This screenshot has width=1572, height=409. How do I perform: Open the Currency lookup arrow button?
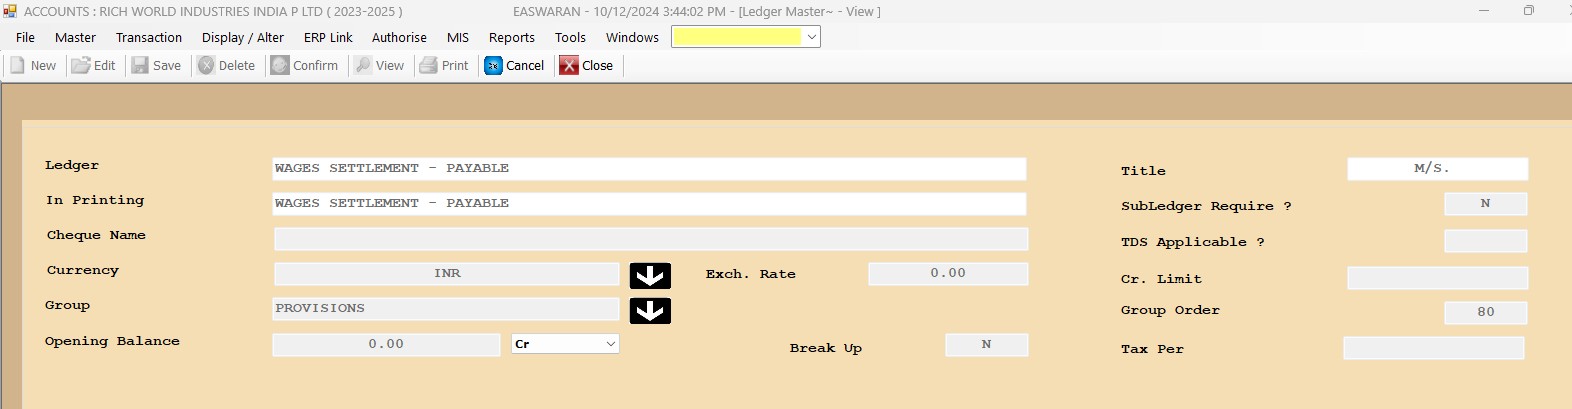[650, 276]
